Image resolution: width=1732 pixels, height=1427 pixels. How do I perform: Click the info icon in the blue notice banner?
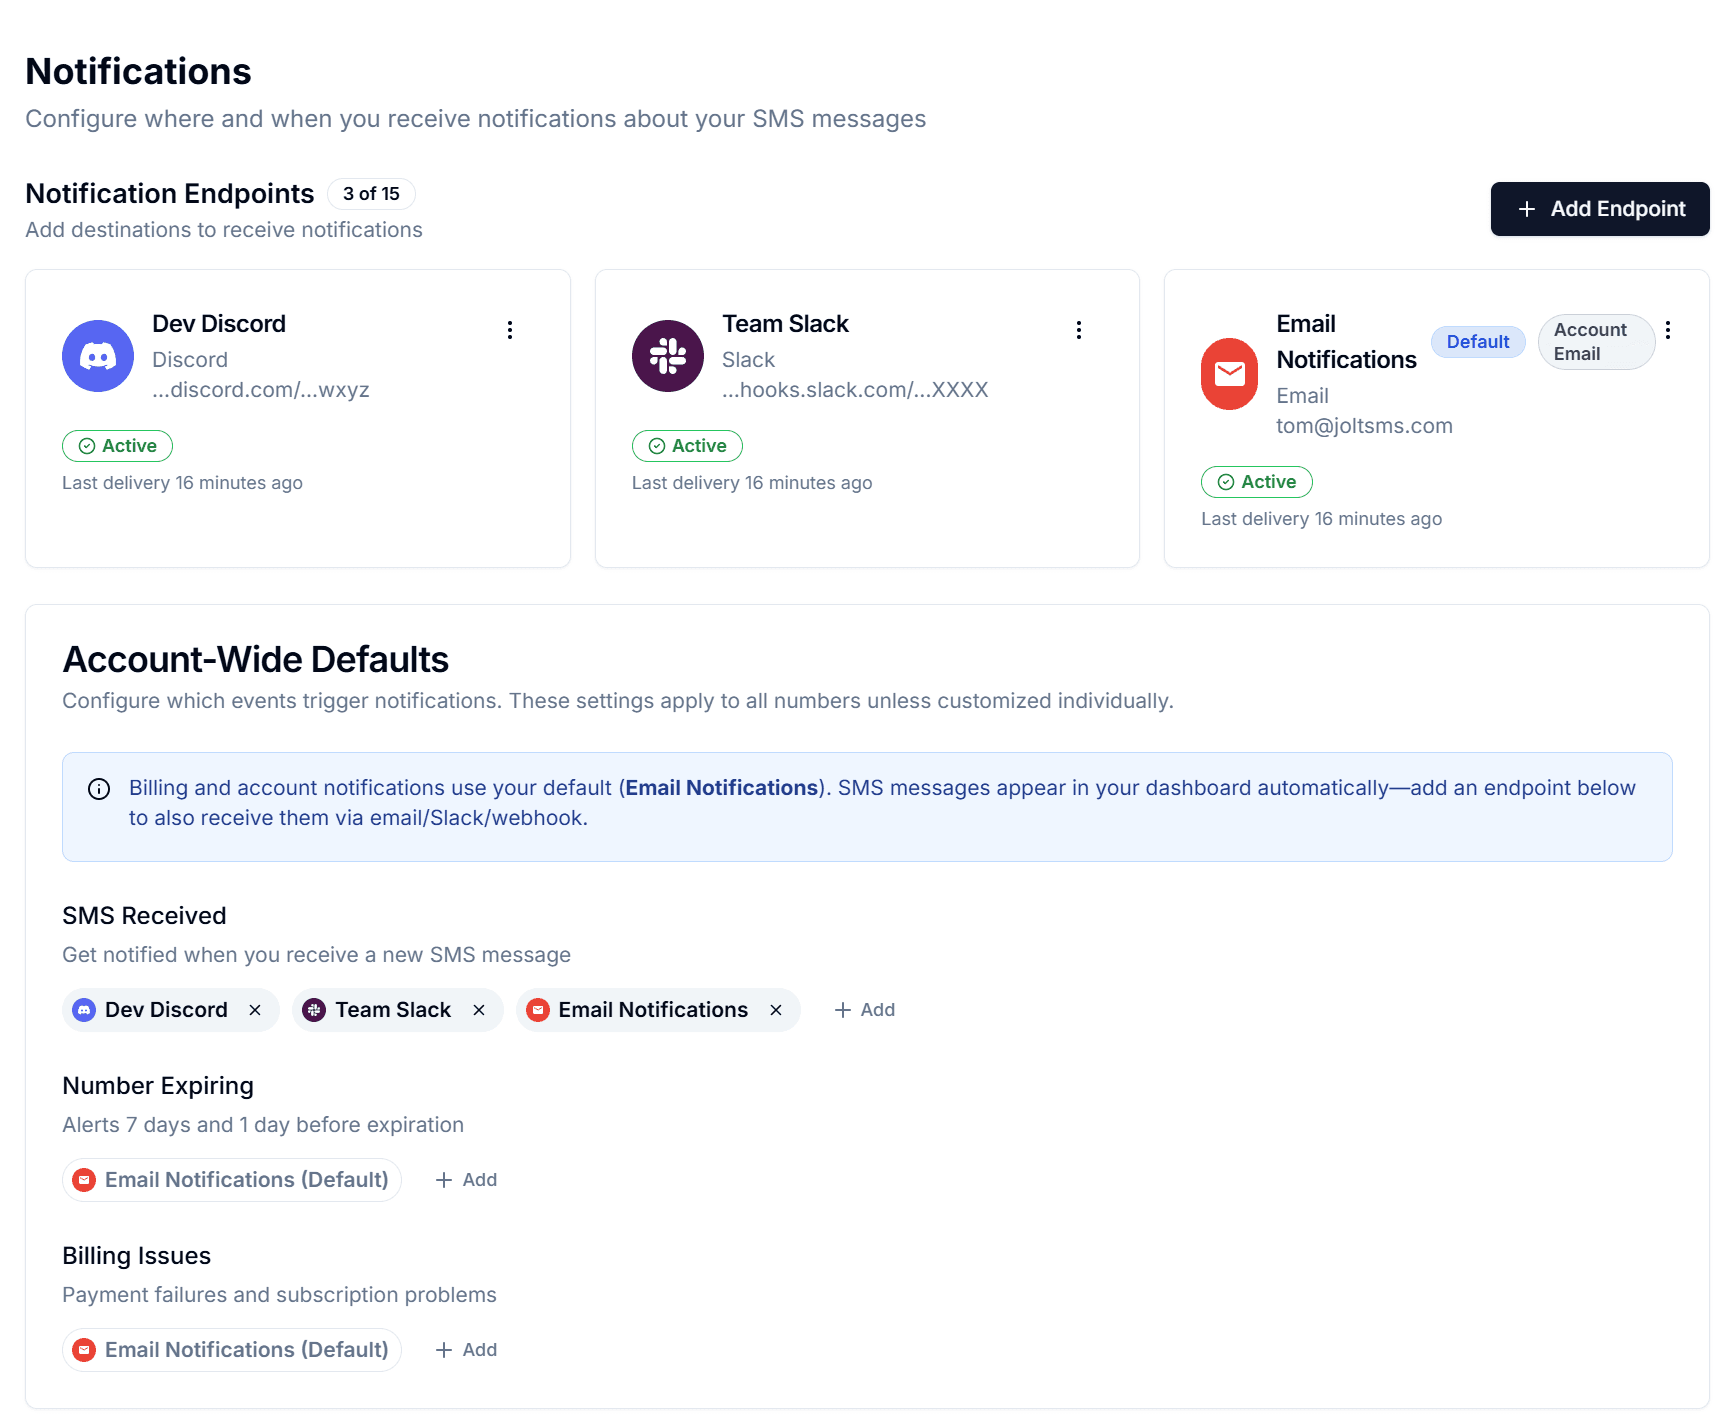pos(99,788)
